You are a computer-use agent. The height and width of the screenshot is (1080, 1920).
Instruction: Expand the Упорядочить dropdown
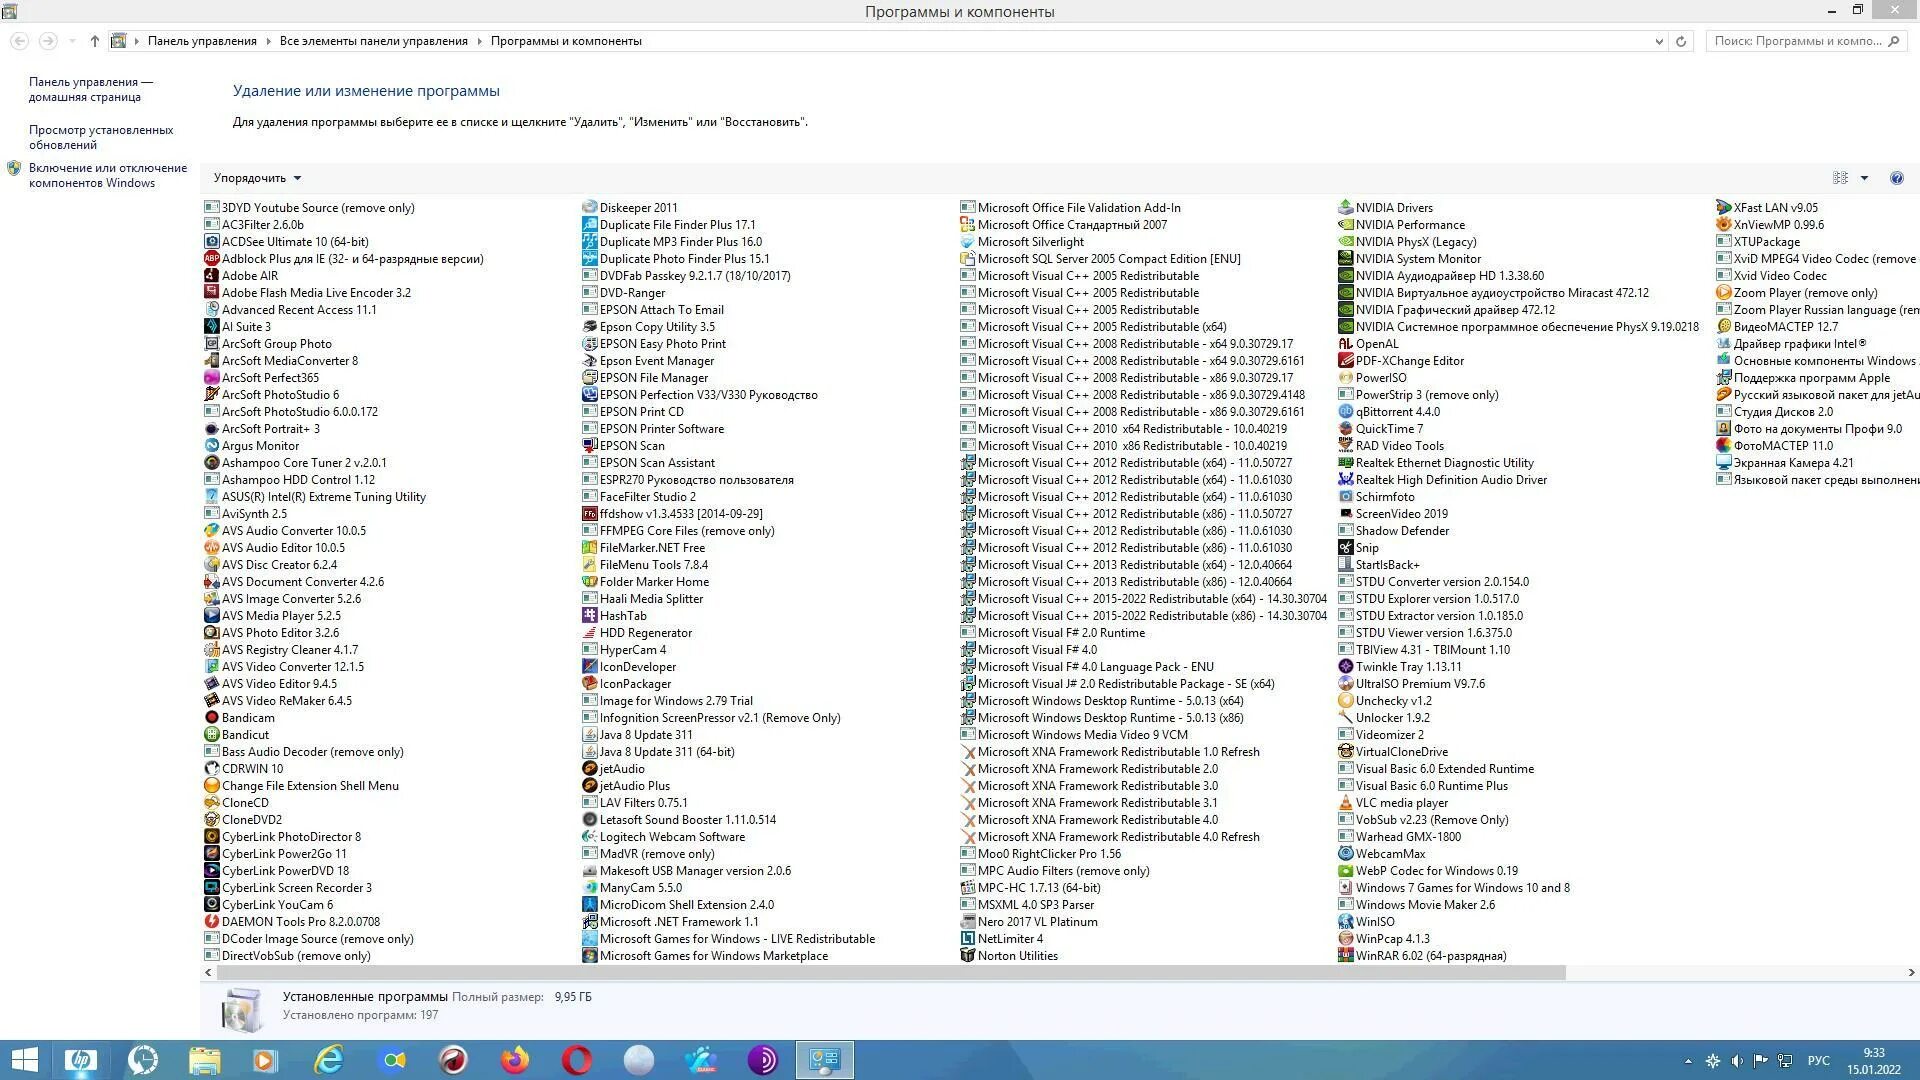[x=257, y=178]
